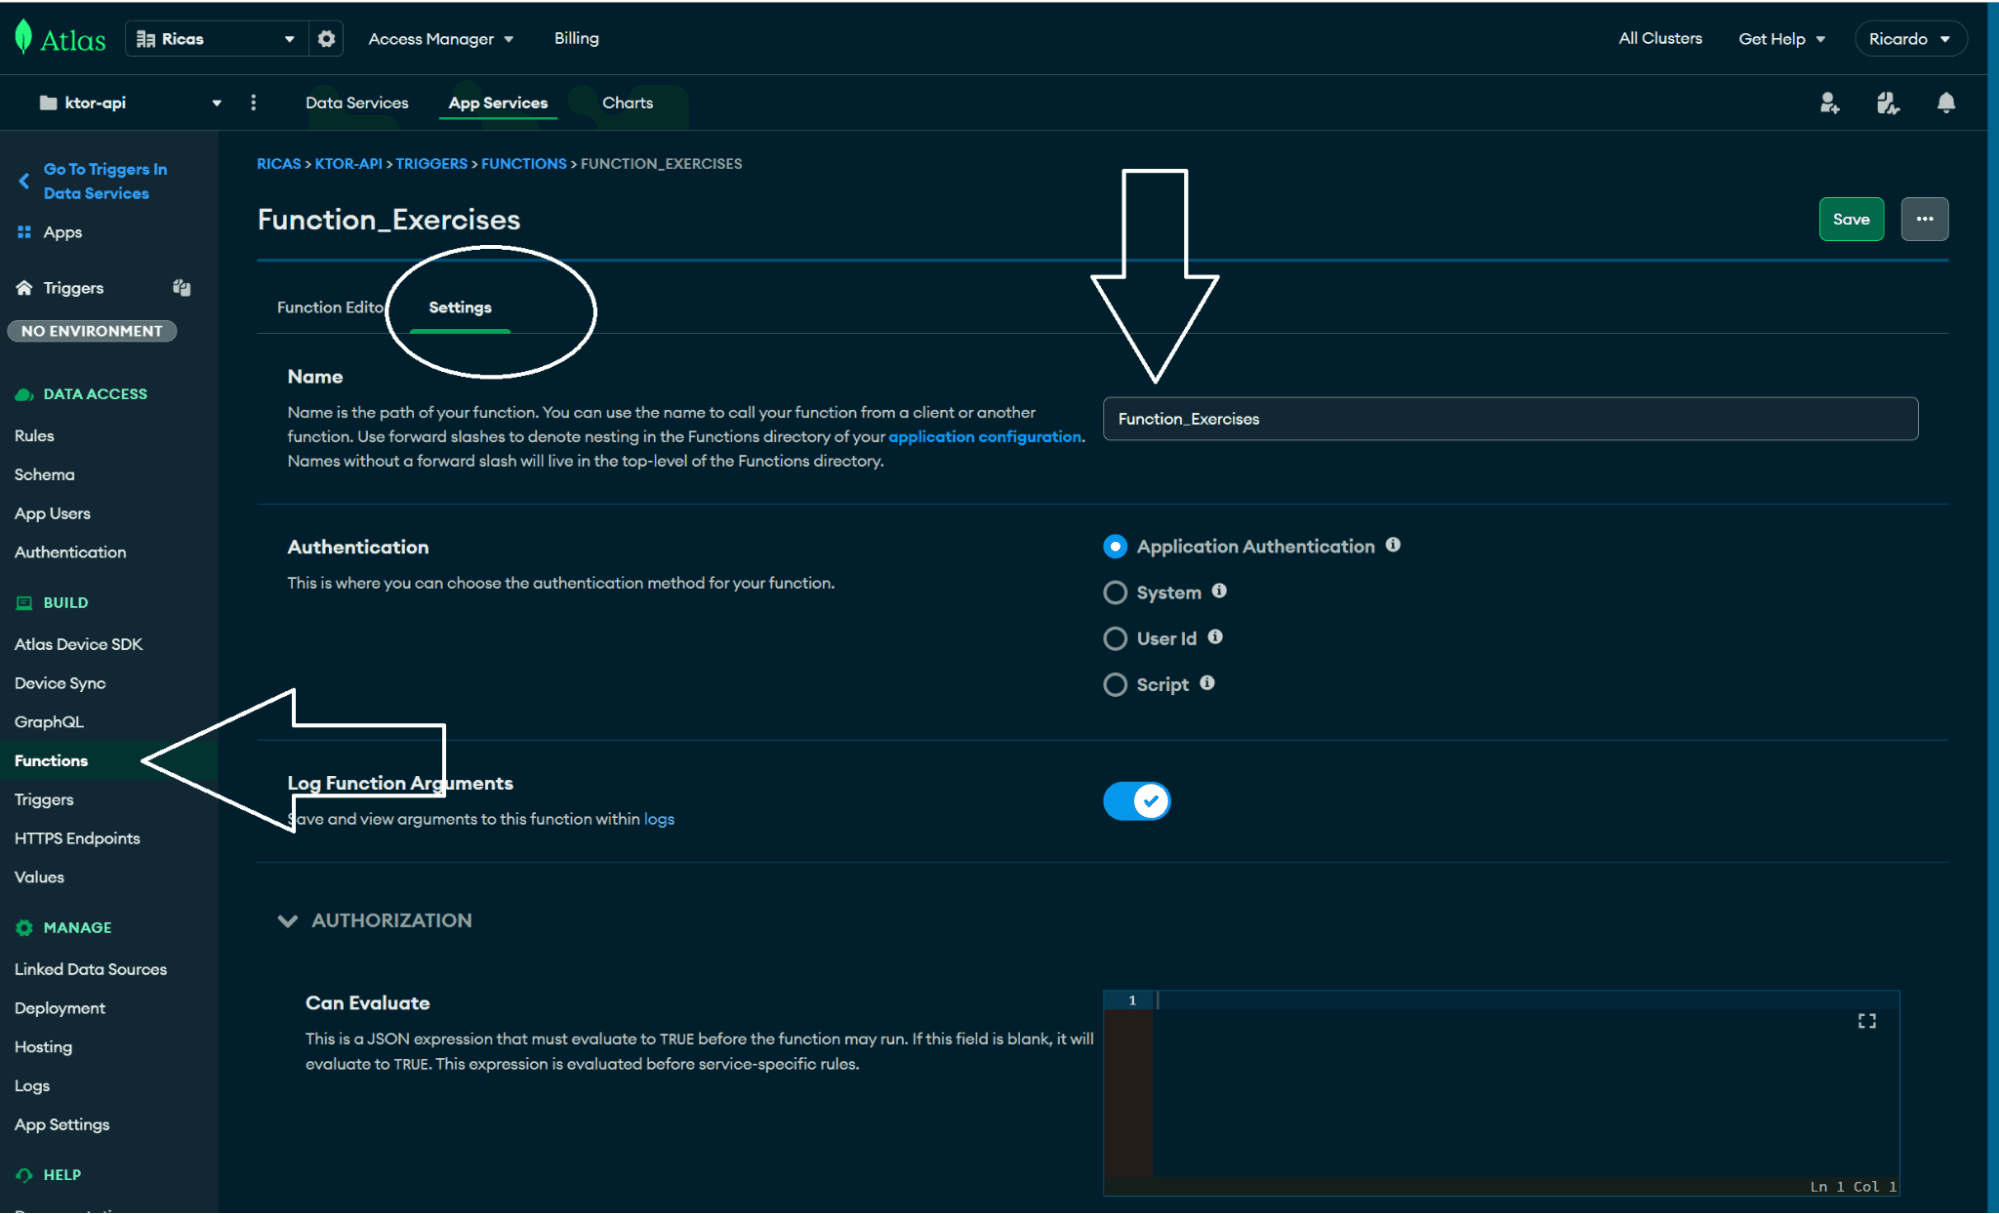The width and height of the screenshot is (1999, 1214).
Task: Open the three-dot menu button
Action: 1926,219
